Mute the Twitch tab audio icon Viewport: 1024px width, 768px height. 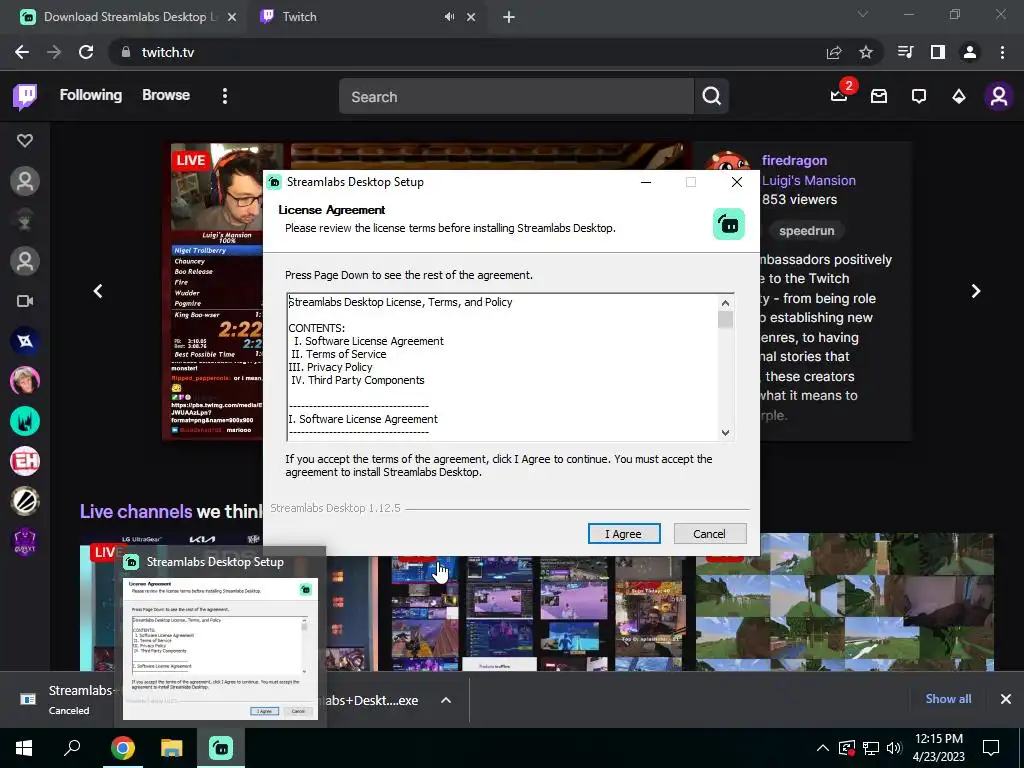click(449, 17)
